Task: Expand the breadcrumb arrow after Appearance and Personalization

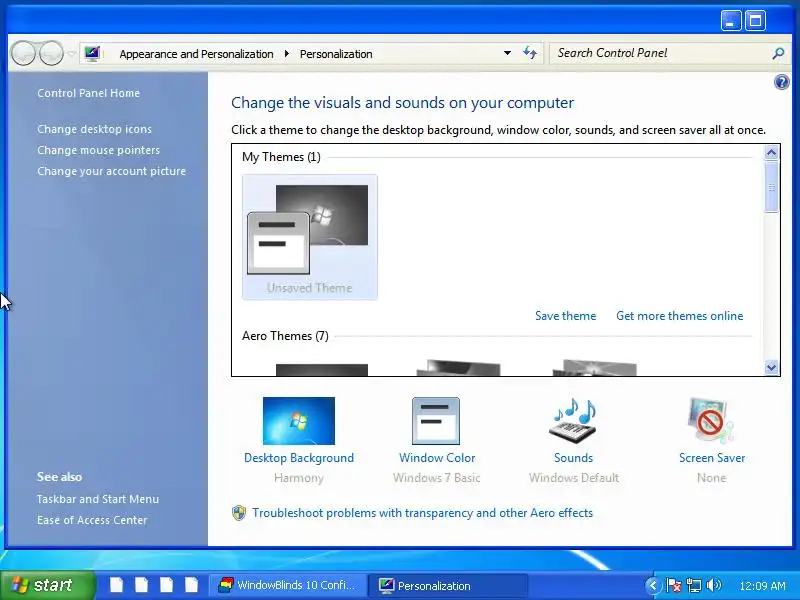Action: pos(287,54)
